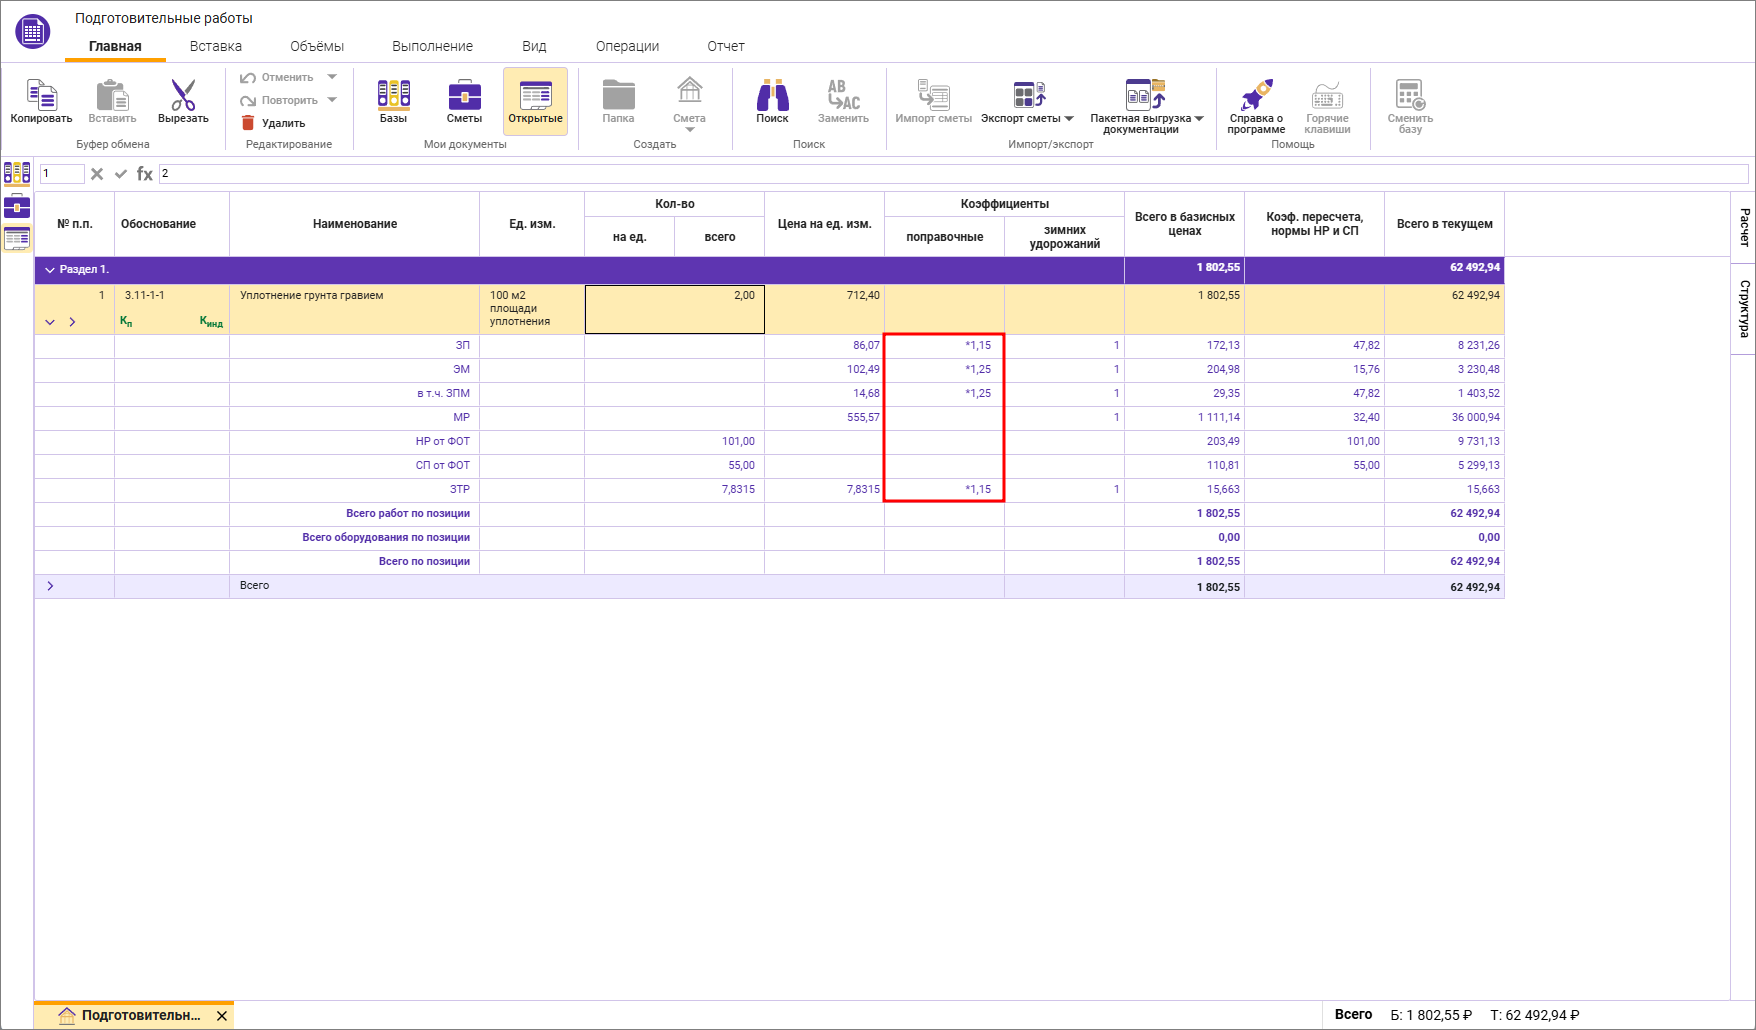Click the Cut (Вырезать) scissors icon
The height and width of the screenshot is (1030, 1756).
183,97
